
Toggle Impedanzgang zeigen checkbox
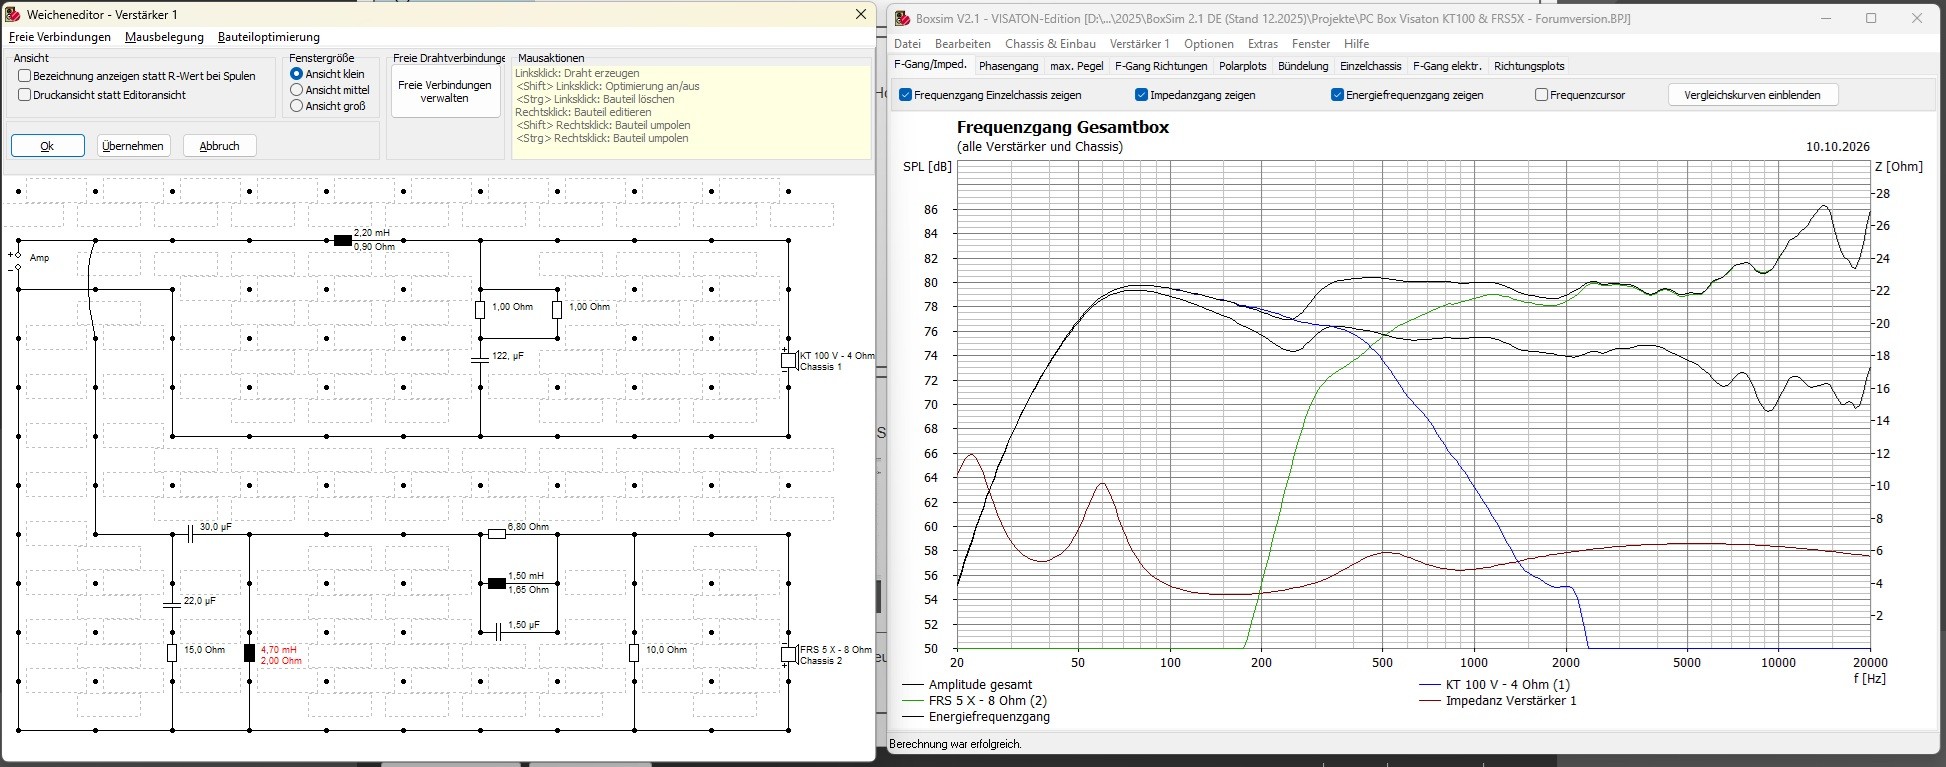coord(1142,95)
